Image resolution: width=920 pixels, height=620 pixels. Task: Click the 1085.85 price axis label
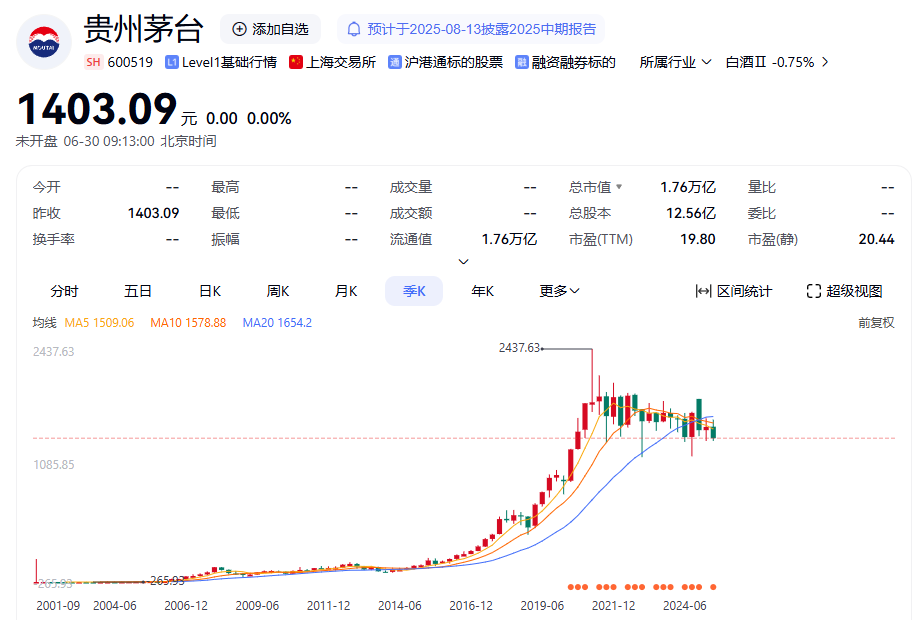click(54, 465)
